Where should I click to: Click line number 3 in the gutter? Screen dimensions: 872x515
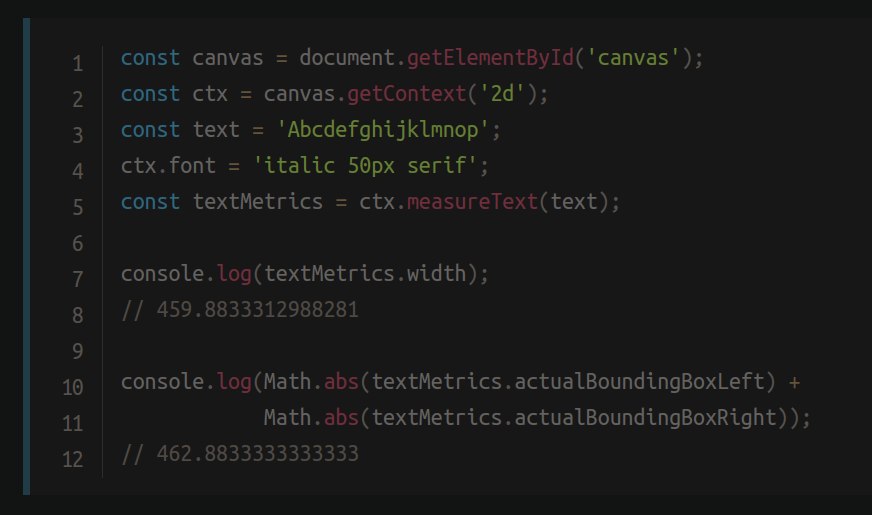(78, 135)
